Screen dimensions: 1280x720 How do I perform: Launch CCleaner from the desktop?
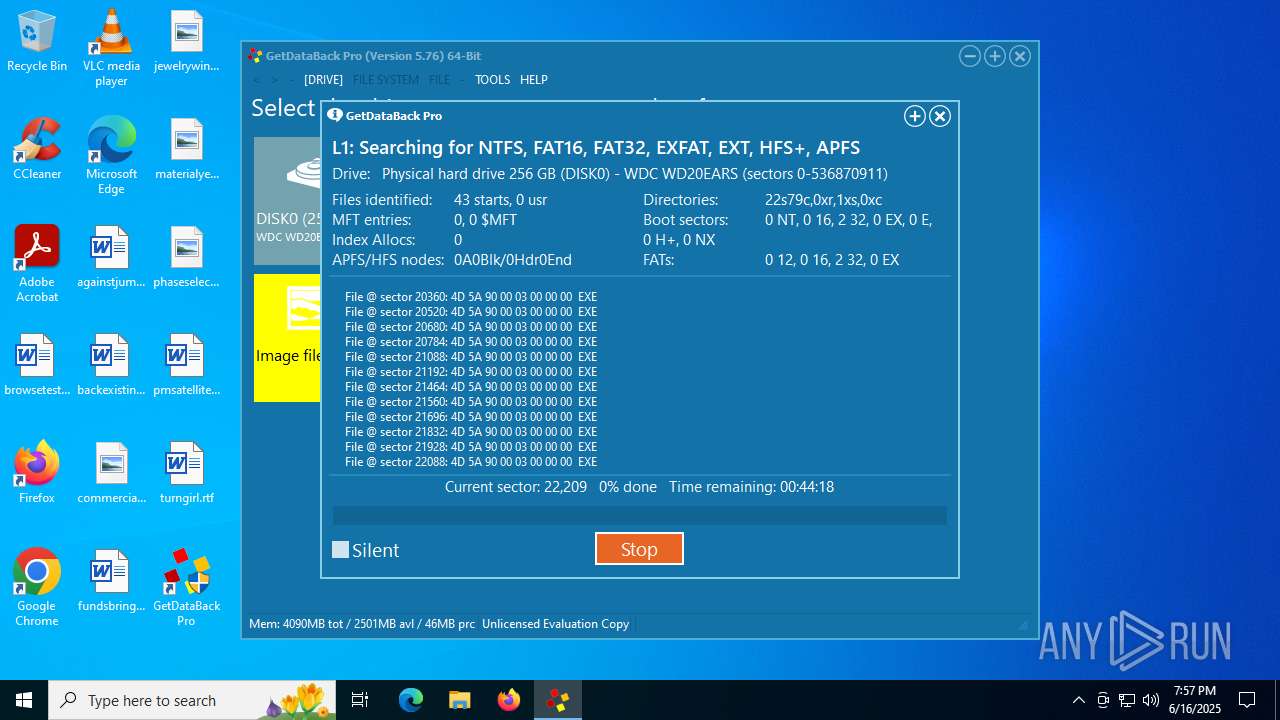click(x=37, y=149)
